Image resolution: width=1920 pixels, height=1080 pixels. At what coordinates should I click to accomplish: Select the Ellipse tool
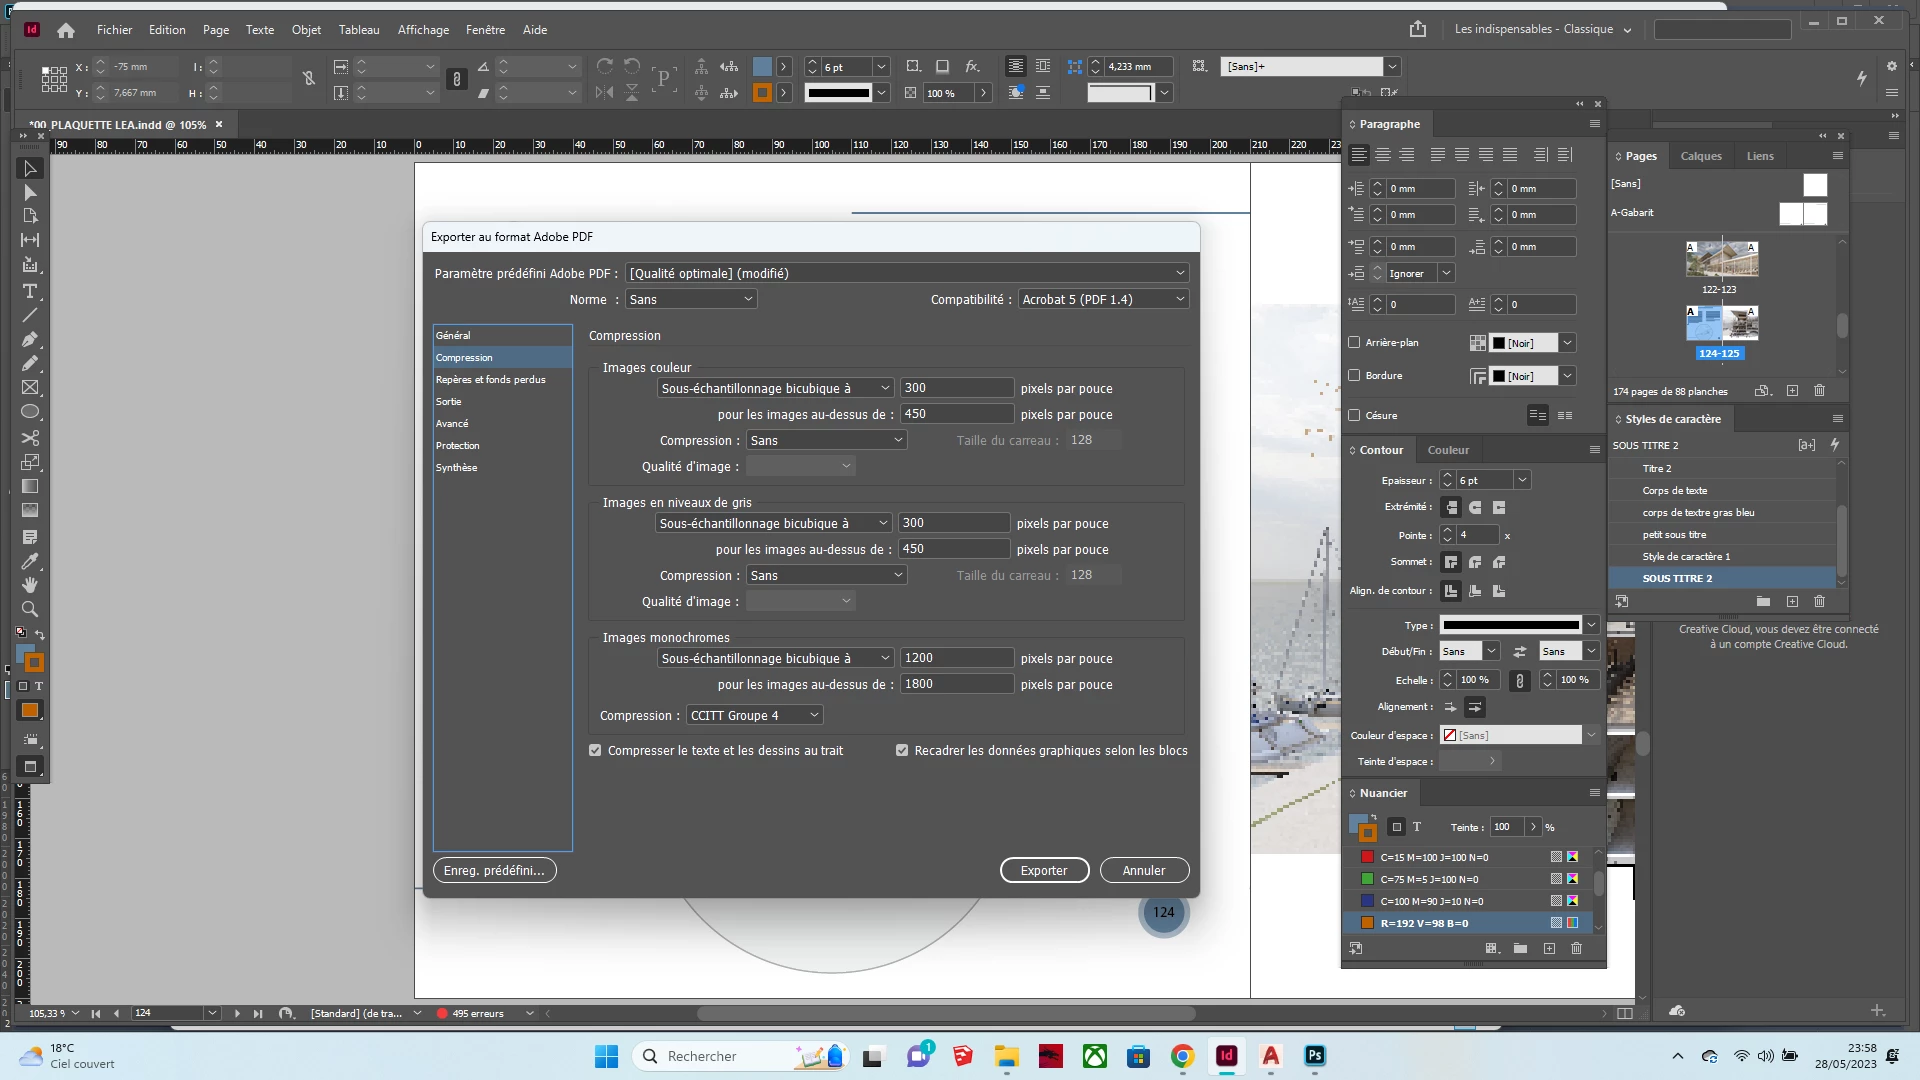coord(30,412)
